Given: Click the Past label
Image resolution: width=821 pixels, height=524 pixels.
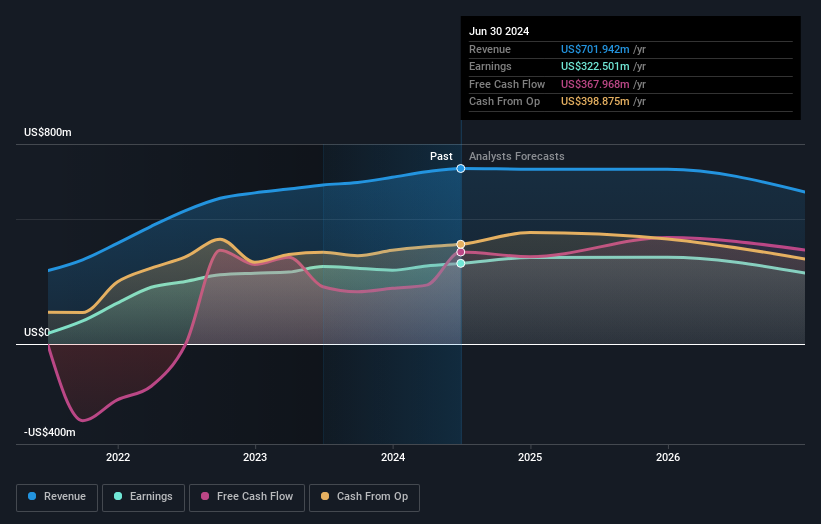Looking at the screenshot, I should [x=441, y=156].
